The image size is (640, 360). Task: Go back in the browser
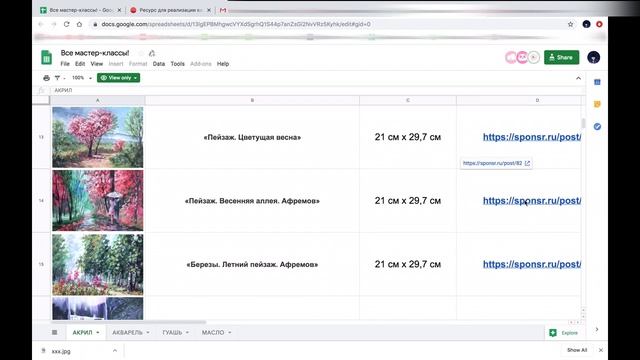[x=41, y=24]
